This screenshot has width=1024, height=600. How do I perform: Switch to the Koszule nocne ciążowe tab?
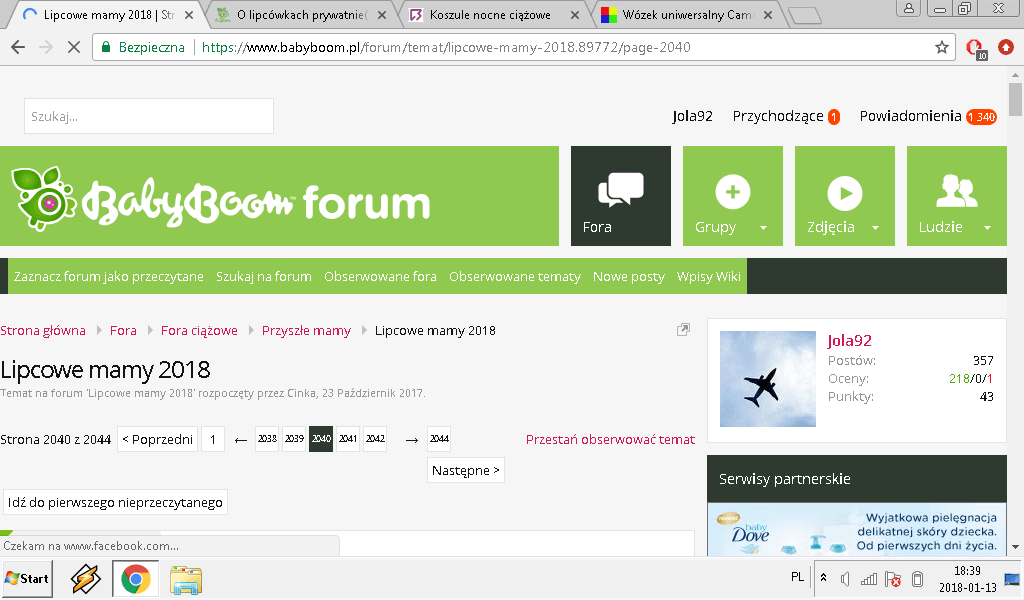[490, 15]
